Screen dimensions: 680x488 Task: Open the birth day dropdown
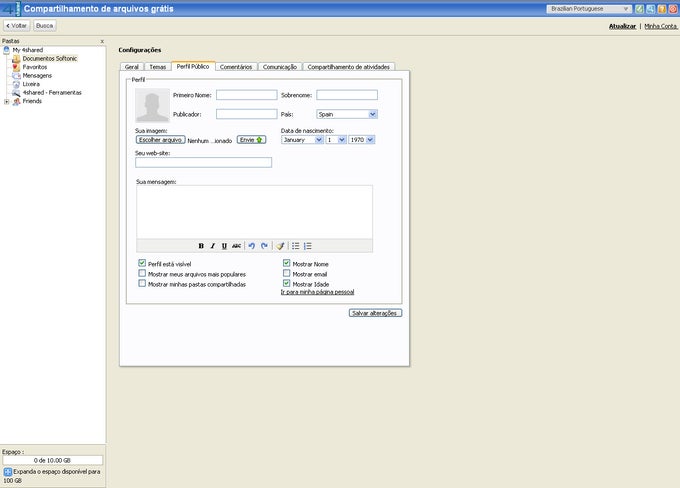click(x=336, y=140)
